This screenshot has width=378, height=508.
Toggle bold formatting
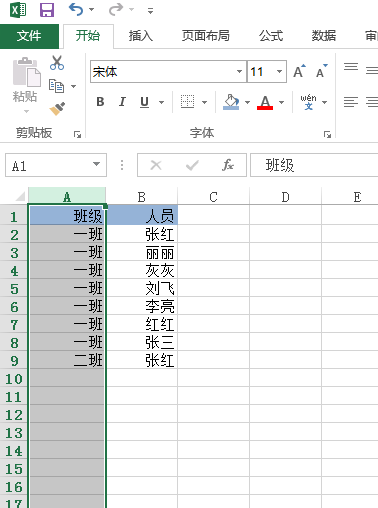click(100, 102)
